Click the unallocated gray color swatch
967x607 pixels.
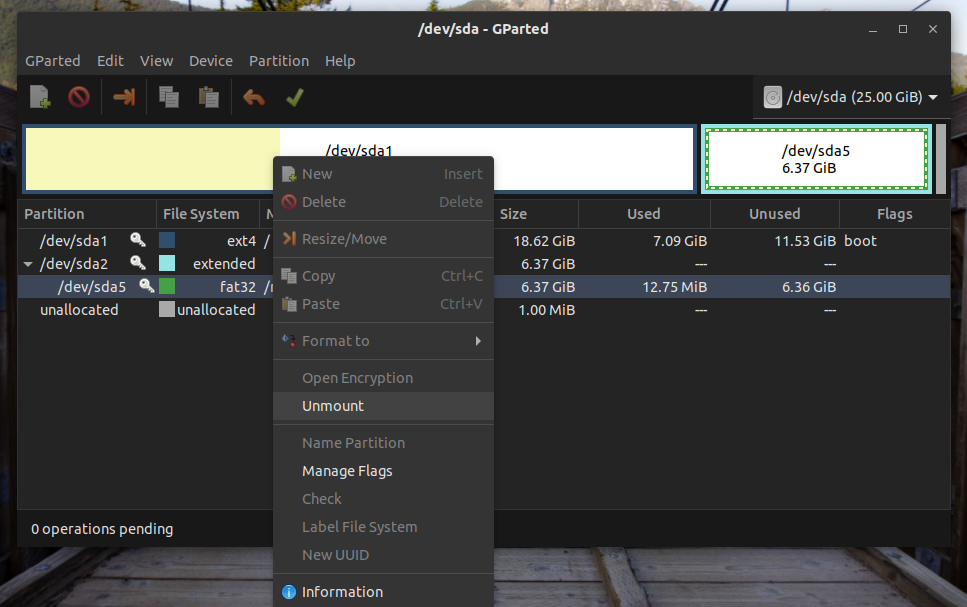167,309
